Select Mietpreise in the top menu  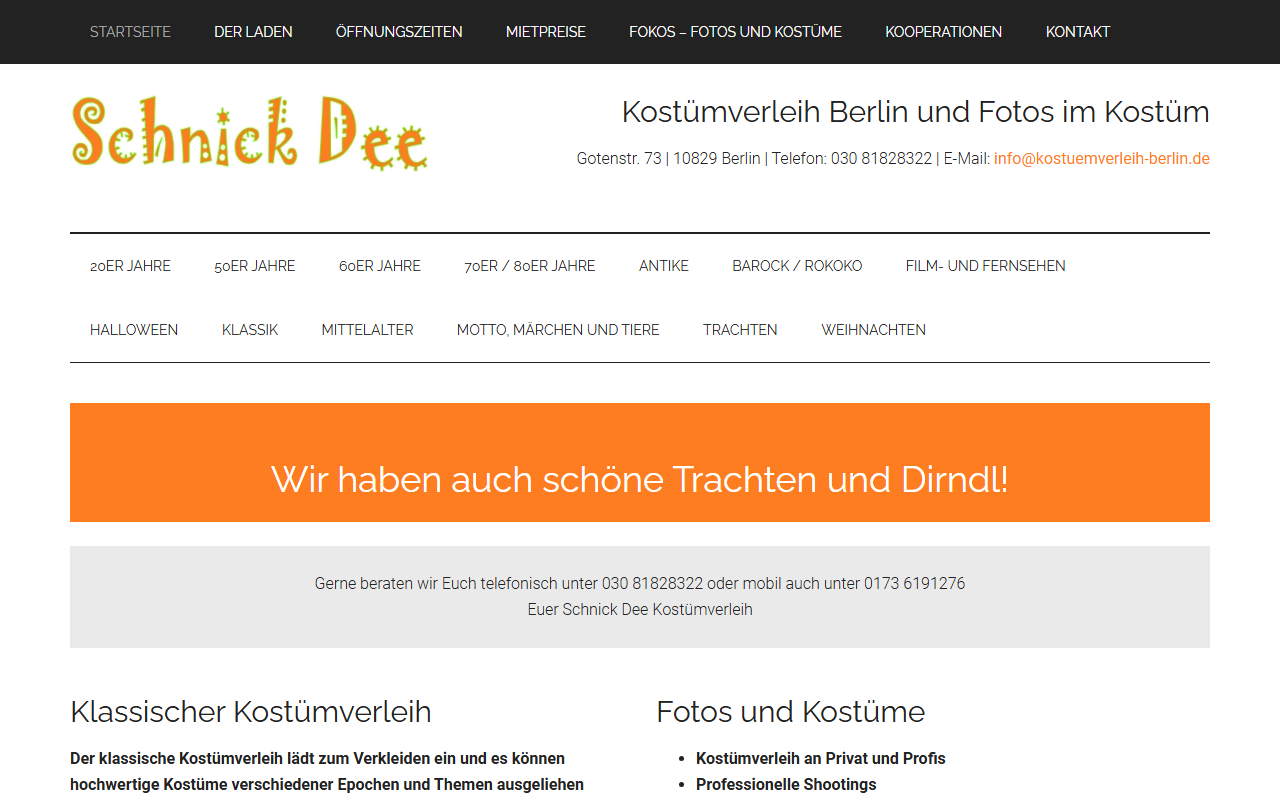click(546, 32)
